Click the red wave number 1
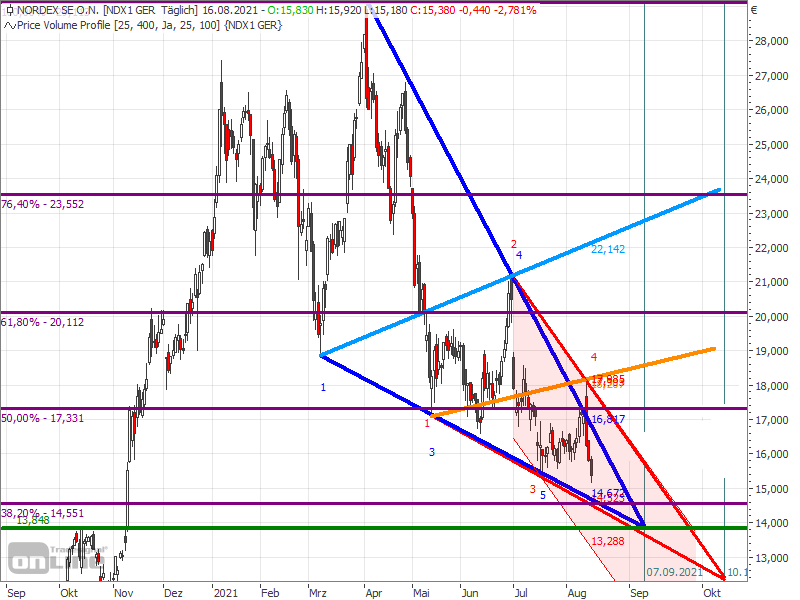 pyautogui.click(x=427, y=423)
